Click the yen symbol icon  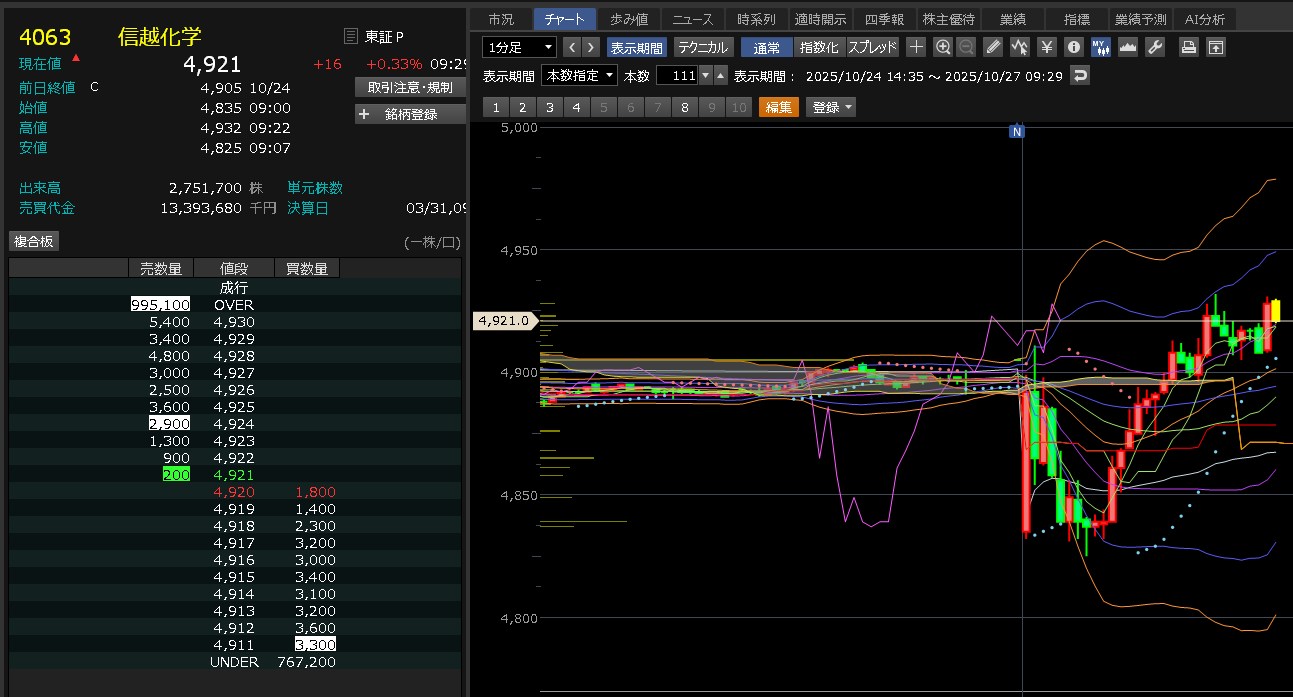click(x=1047, y=47)
